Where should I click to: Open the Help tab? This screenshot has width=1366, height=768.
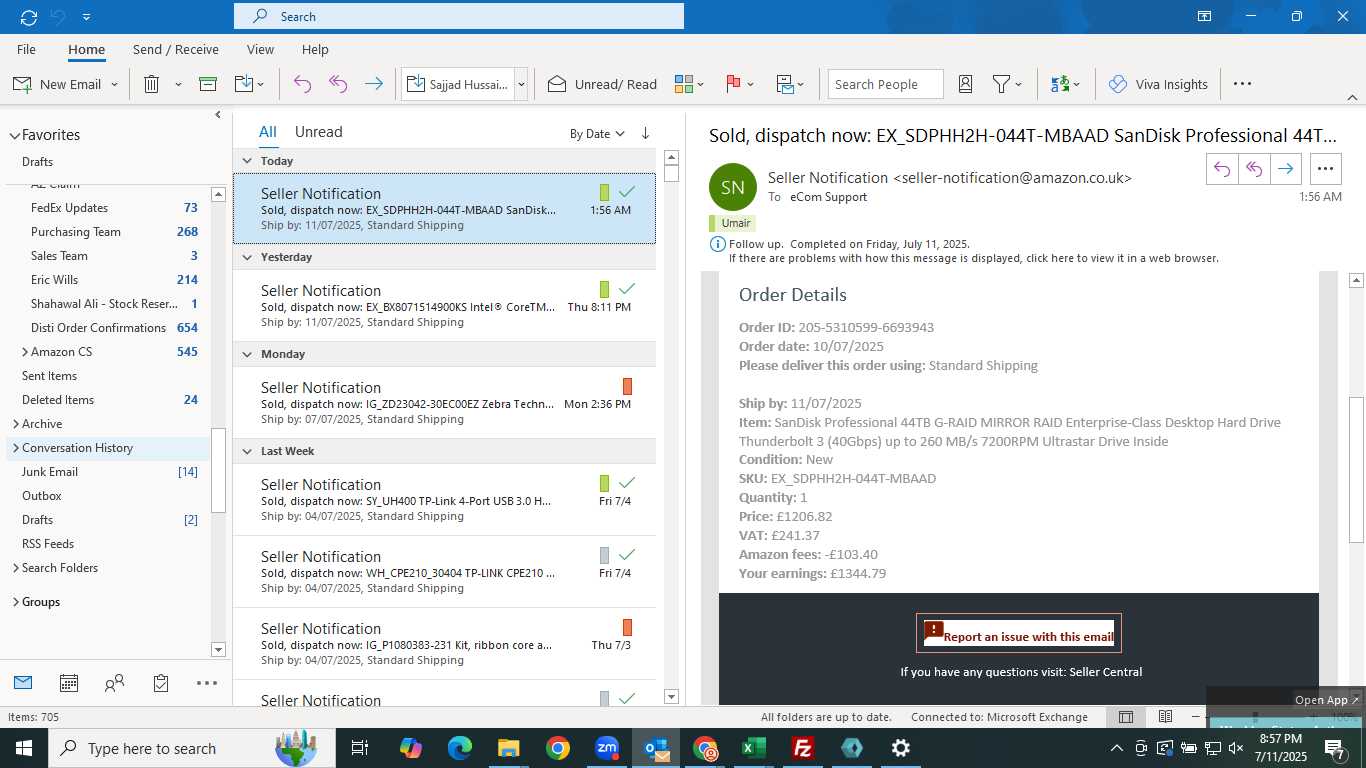(315, 49)
